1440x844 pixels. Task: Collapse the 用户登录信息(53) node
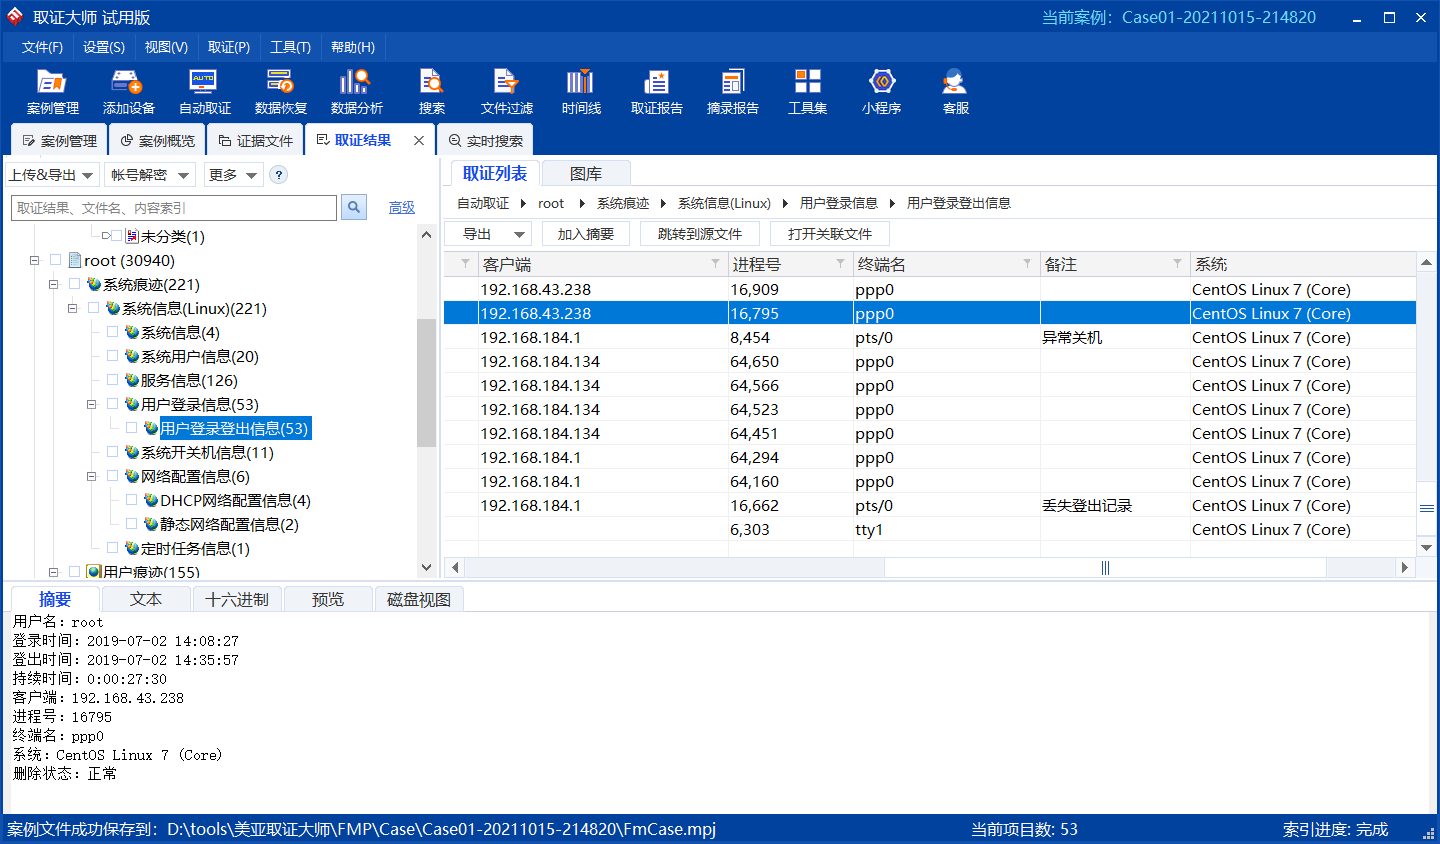click(x=91, y=404)
